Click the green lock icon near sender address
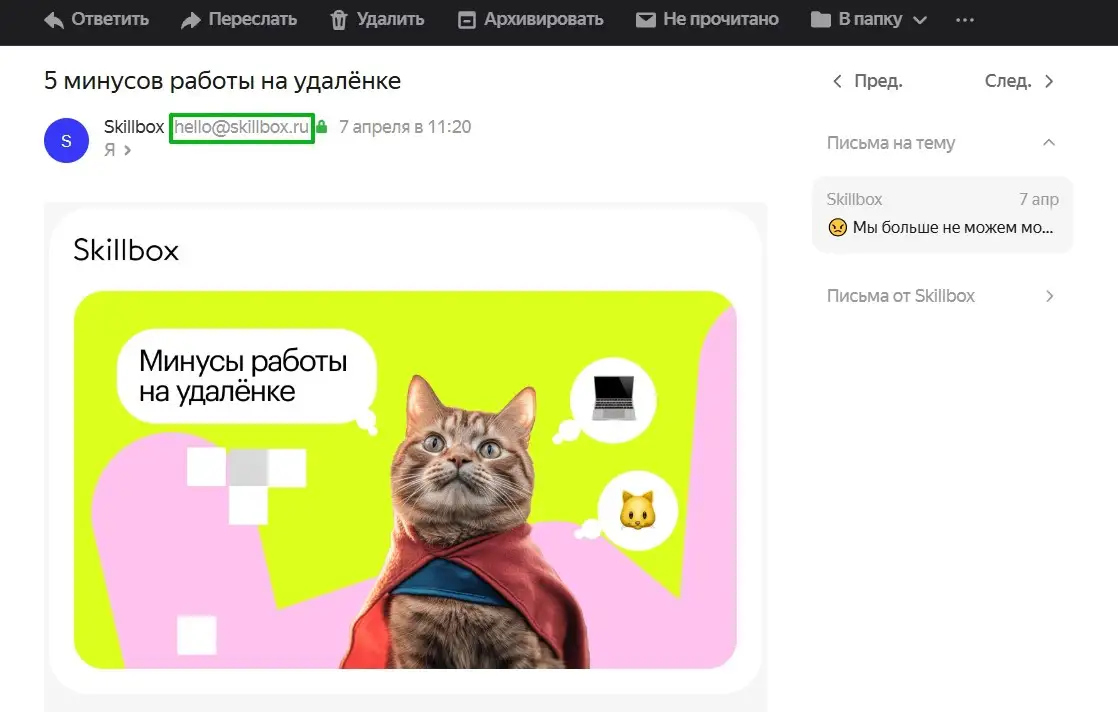The height and width of the screenshot is (712, 1118). pyautogui.click(x=322, y=127)
